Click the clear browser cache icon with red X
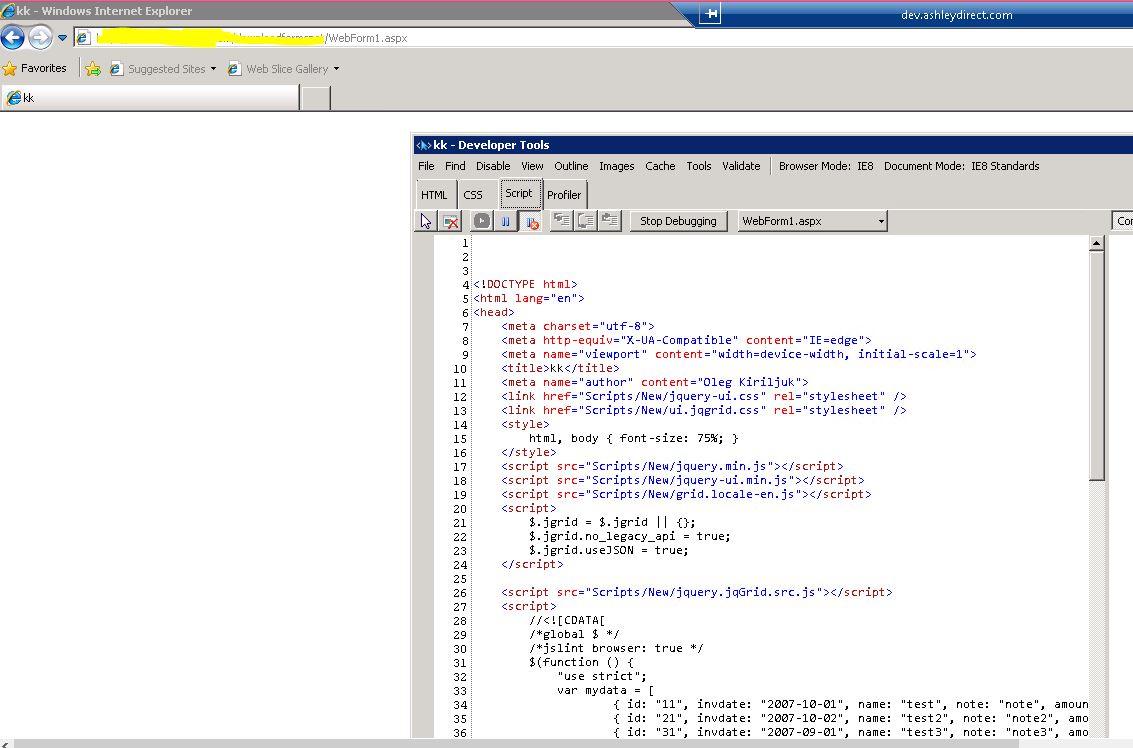The image size is (1133, 748). 451,221
